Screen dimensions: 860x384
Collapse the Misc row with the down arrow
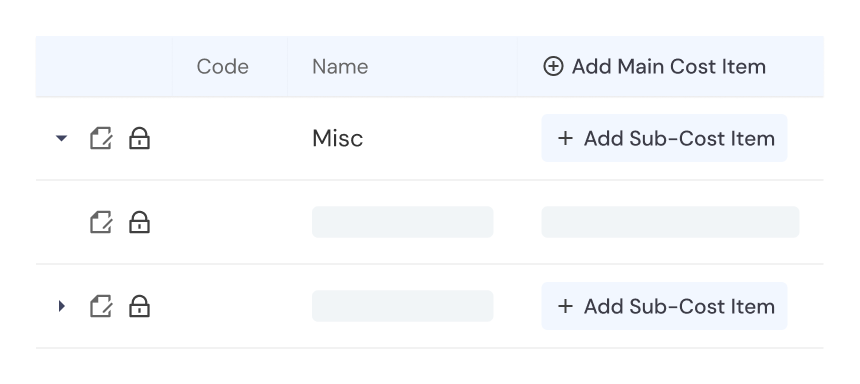click(x=61, y=138)
